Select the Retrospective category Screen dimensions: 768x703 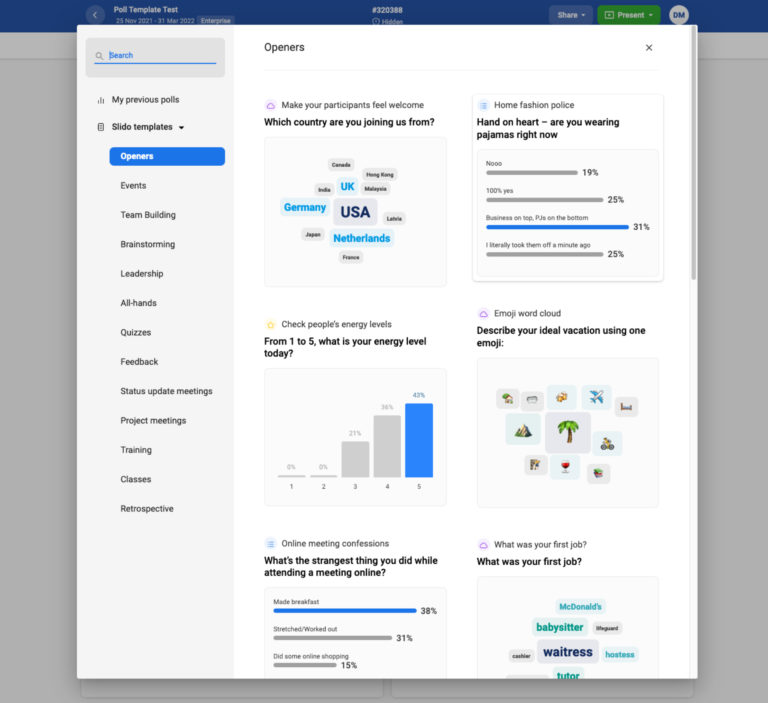click(x=147, y=509)
